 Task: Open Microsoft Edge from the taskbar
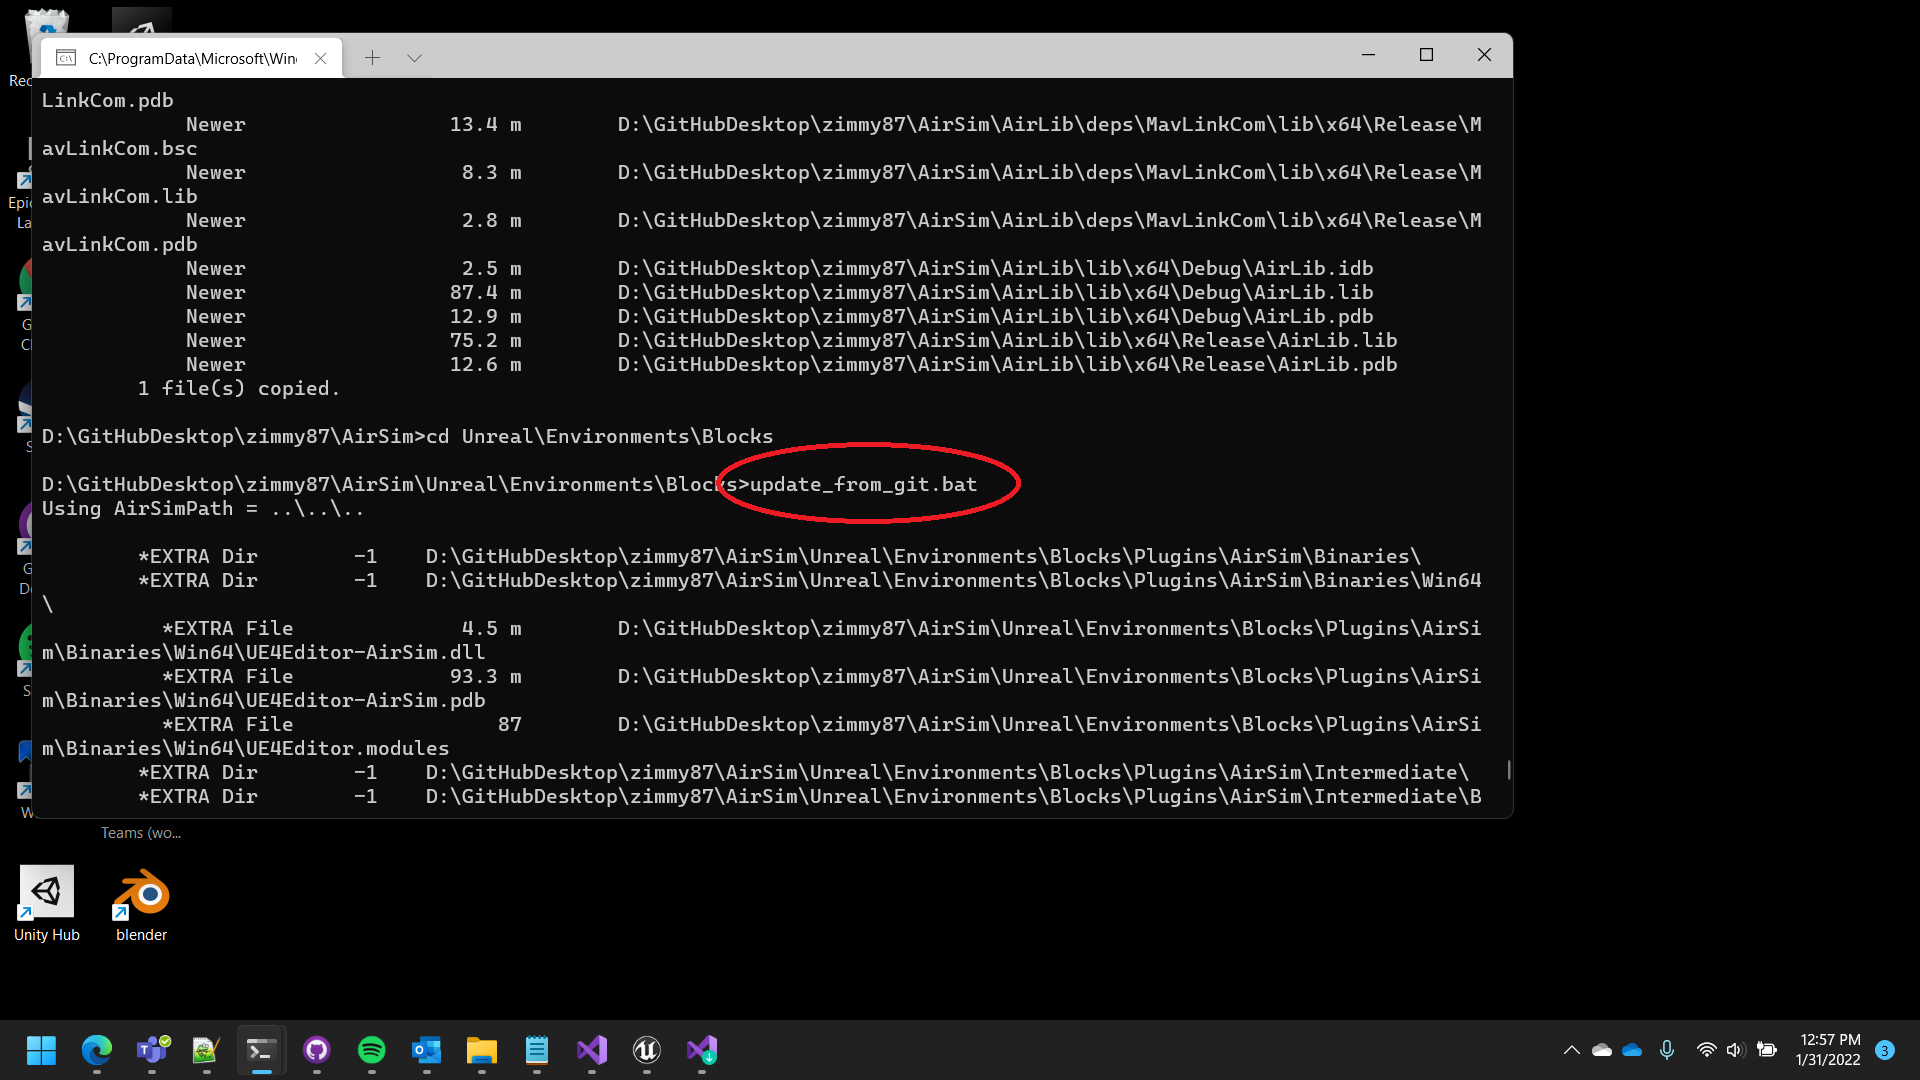pos(97,1051)
